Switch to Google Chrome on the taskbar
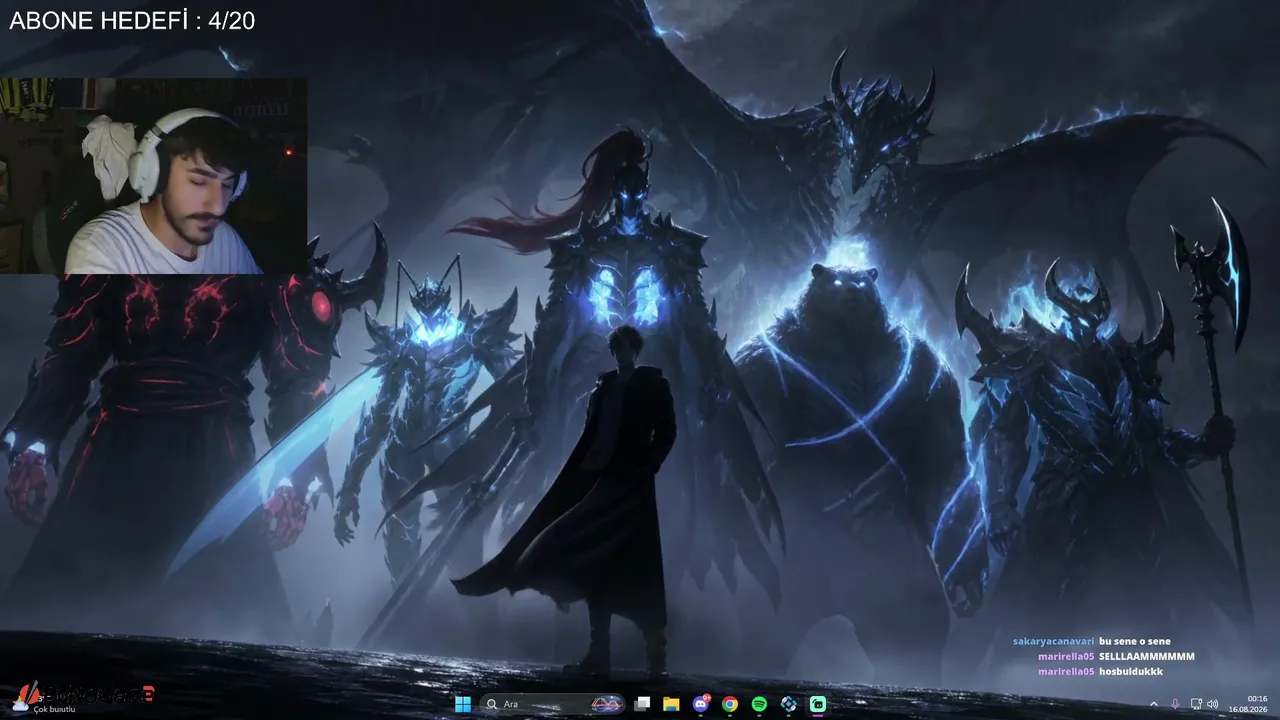This screenshot has width=1280, height=720. pos(730,704)
